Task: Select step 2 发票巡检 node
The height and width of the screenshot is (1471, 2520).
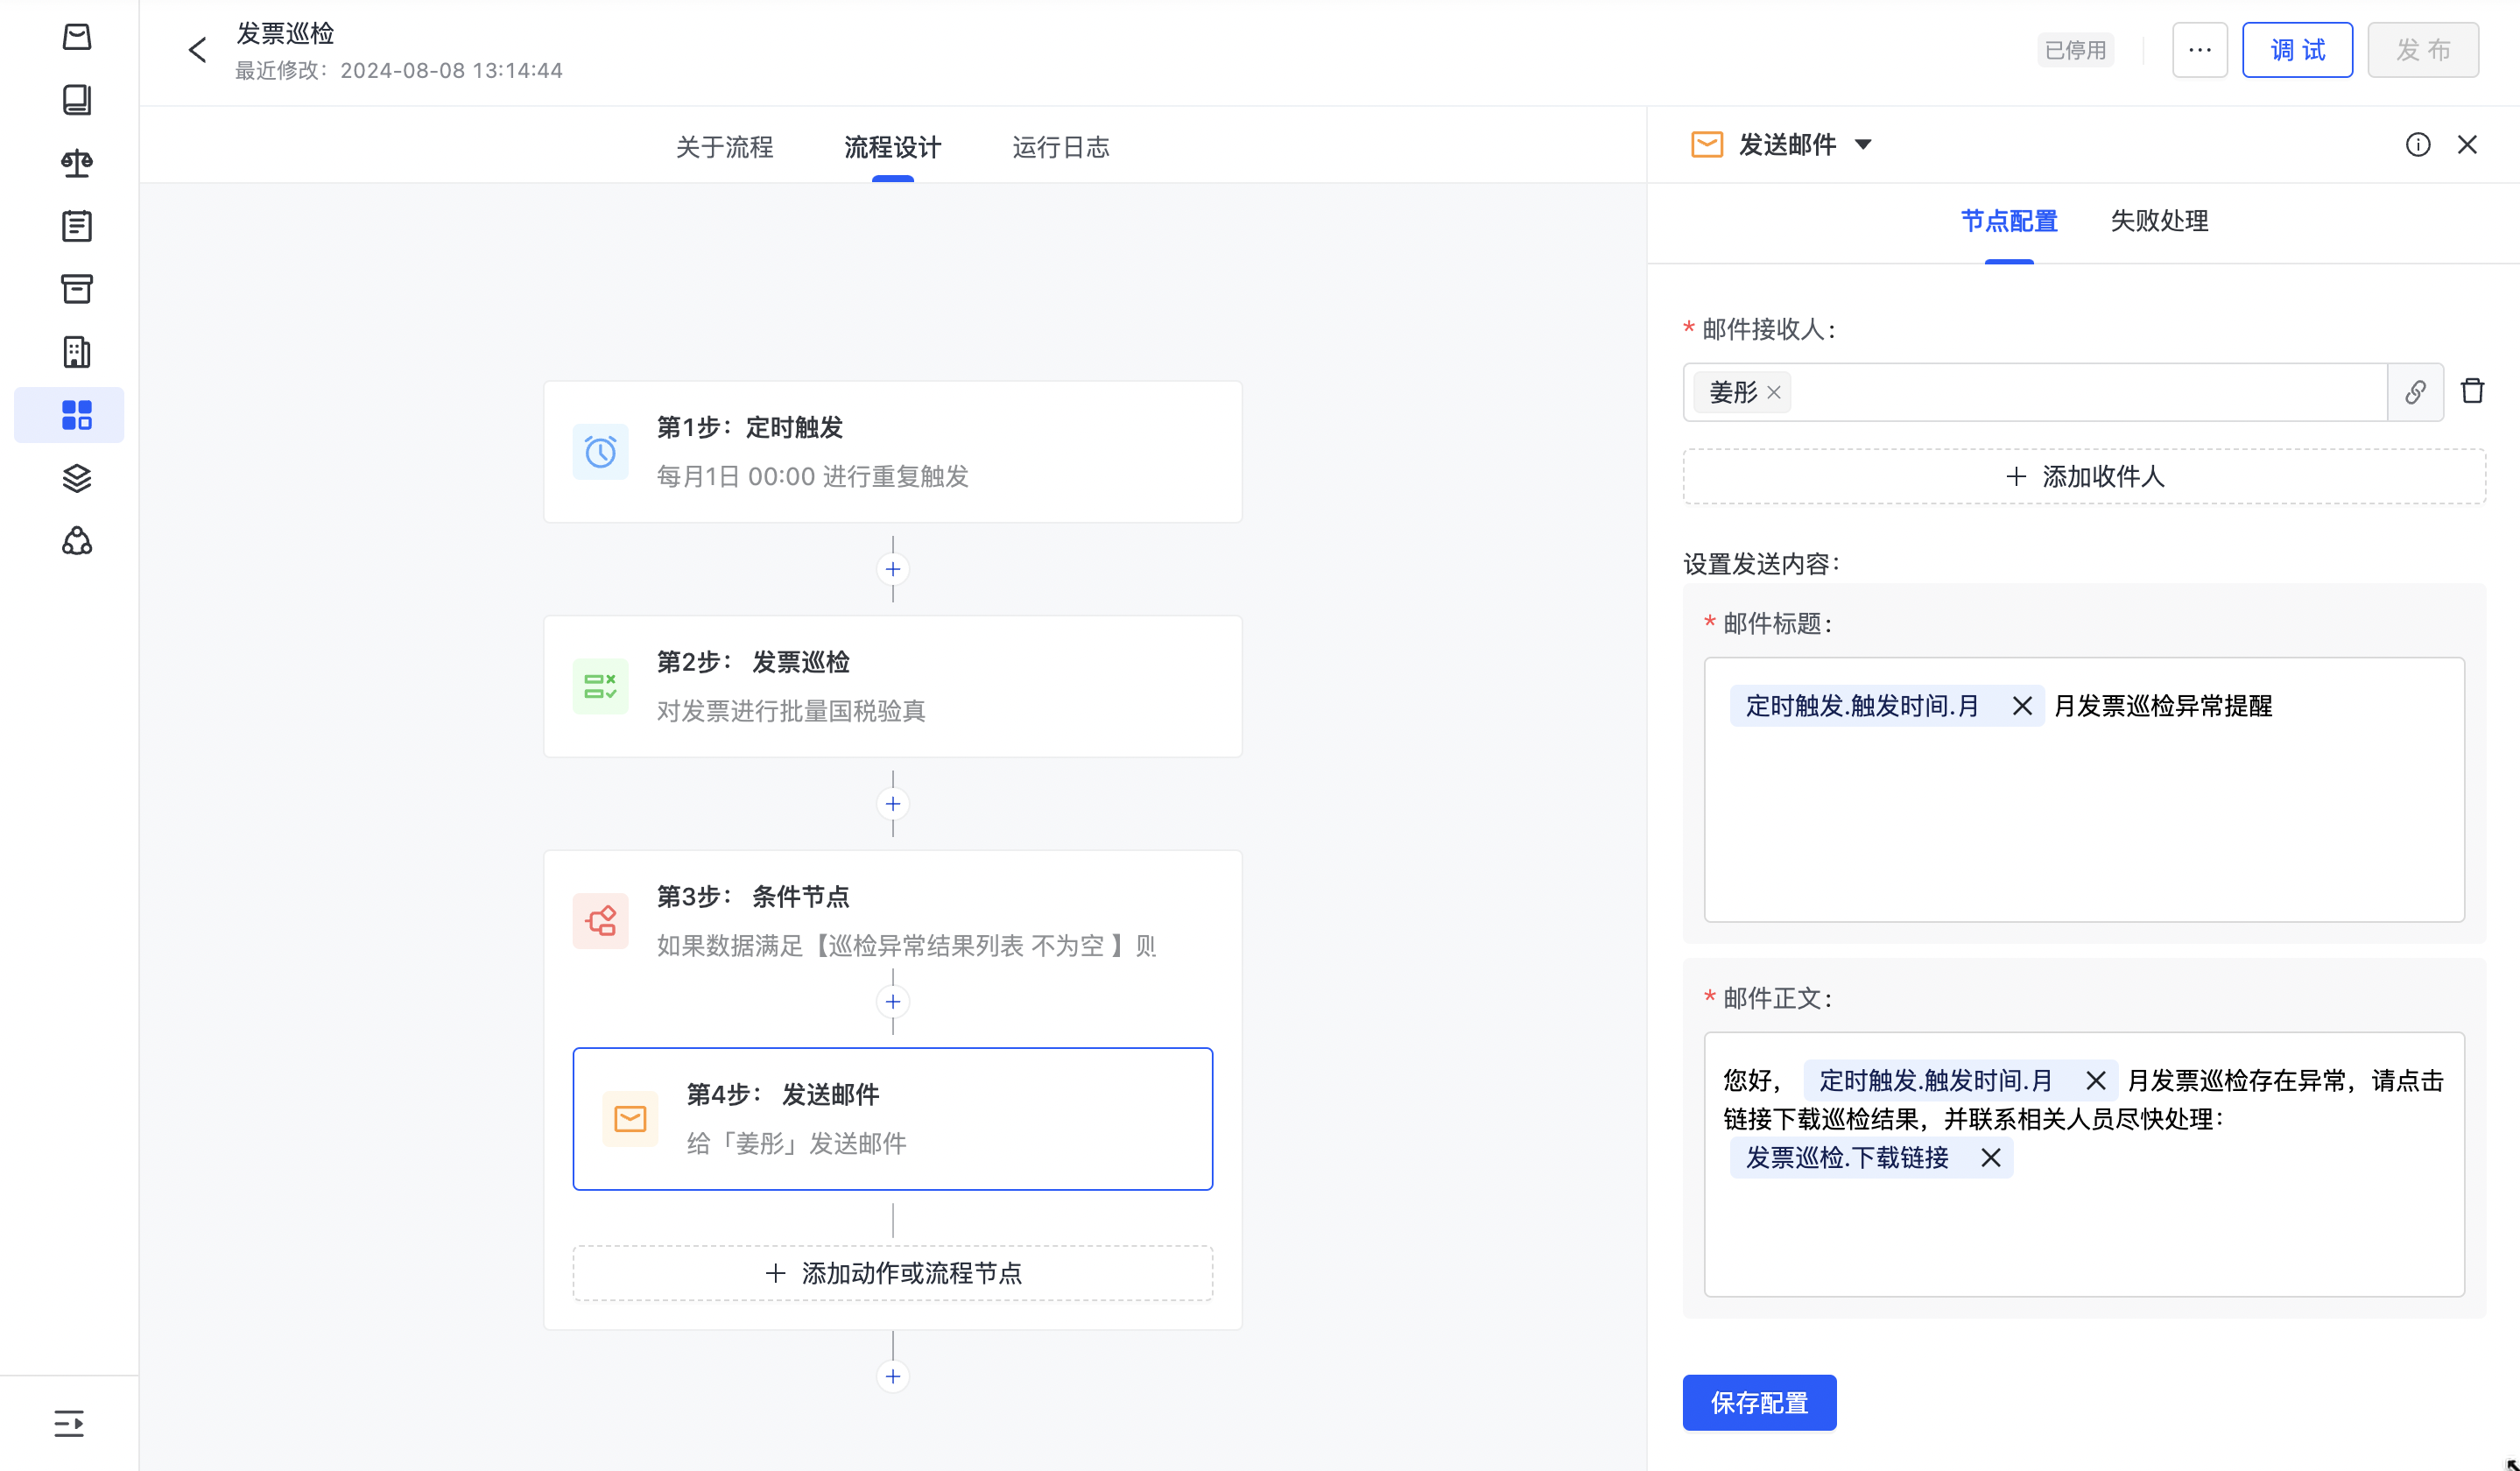Action: tap(892, 686)
